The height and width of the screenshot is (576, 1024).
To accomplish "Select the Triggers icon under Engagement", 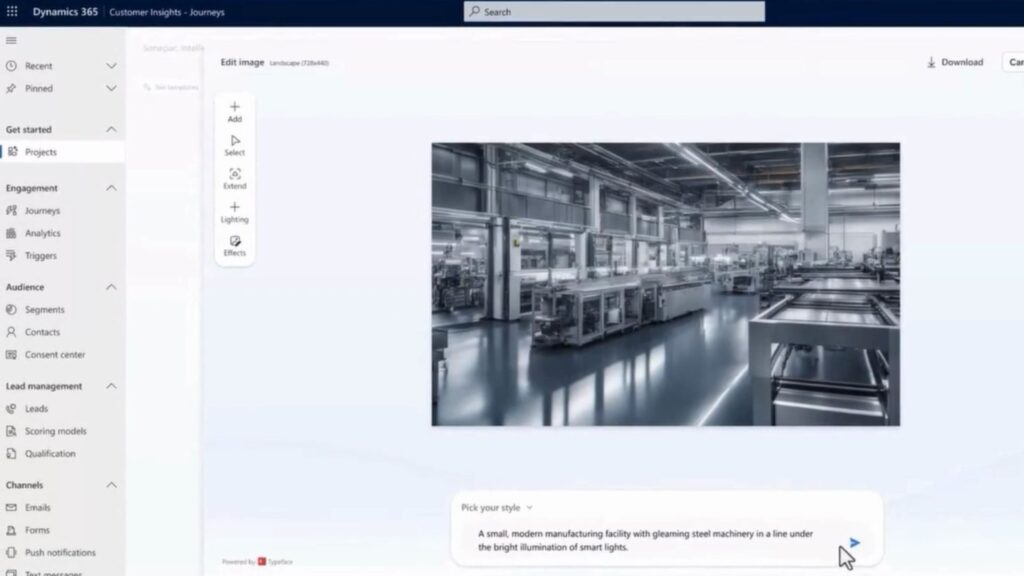I will [x=12, y=255].
